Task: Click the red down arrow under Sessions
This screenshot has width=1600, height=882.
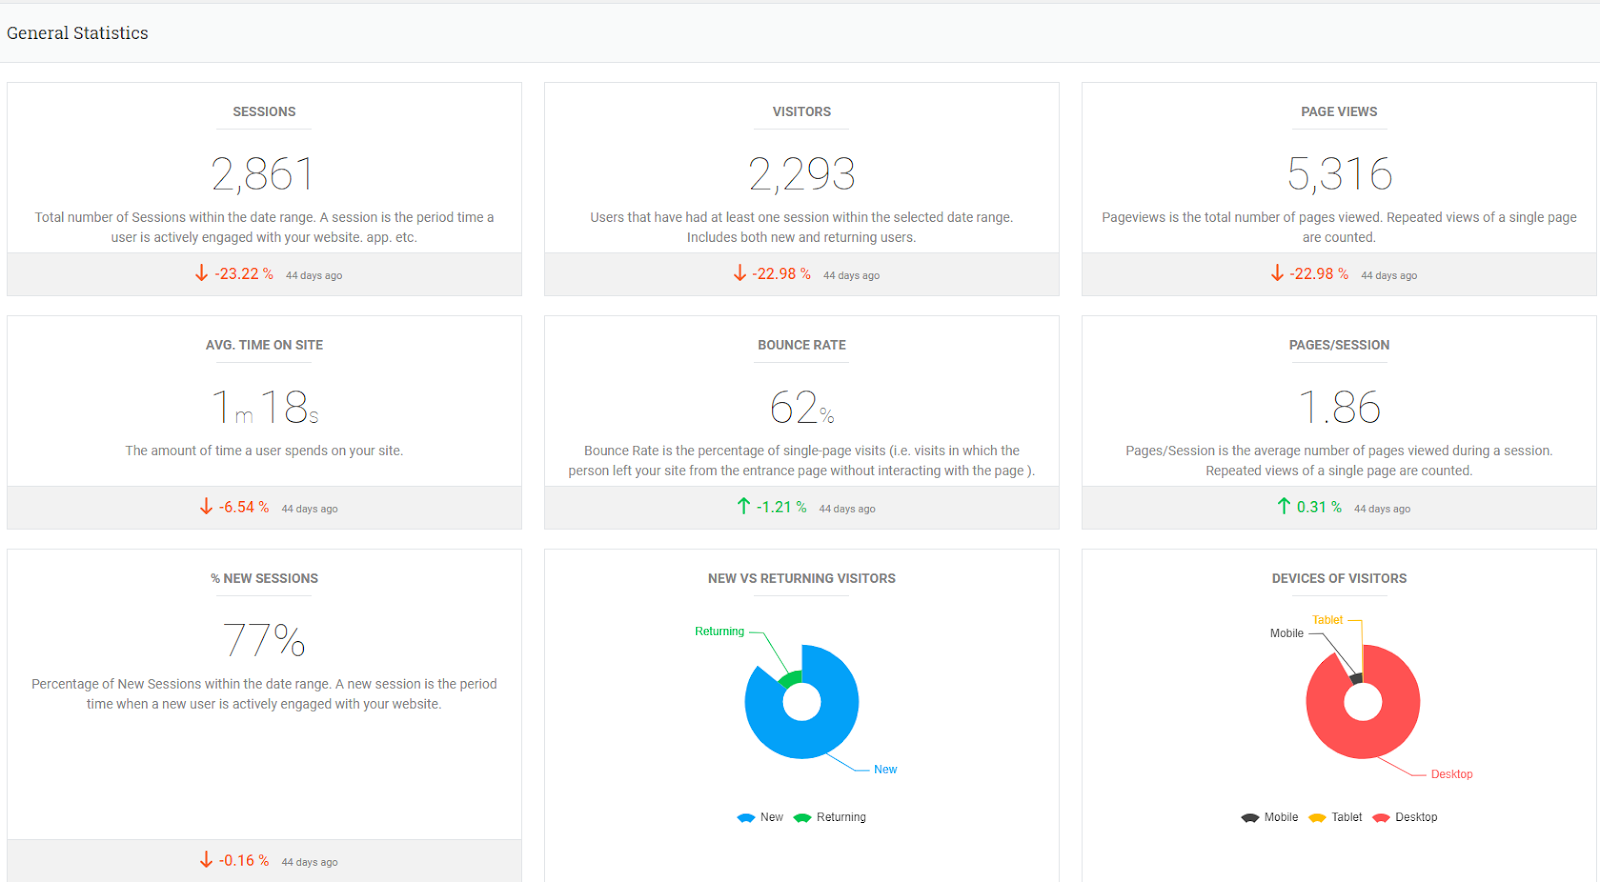Action: (x=201, y=273)
